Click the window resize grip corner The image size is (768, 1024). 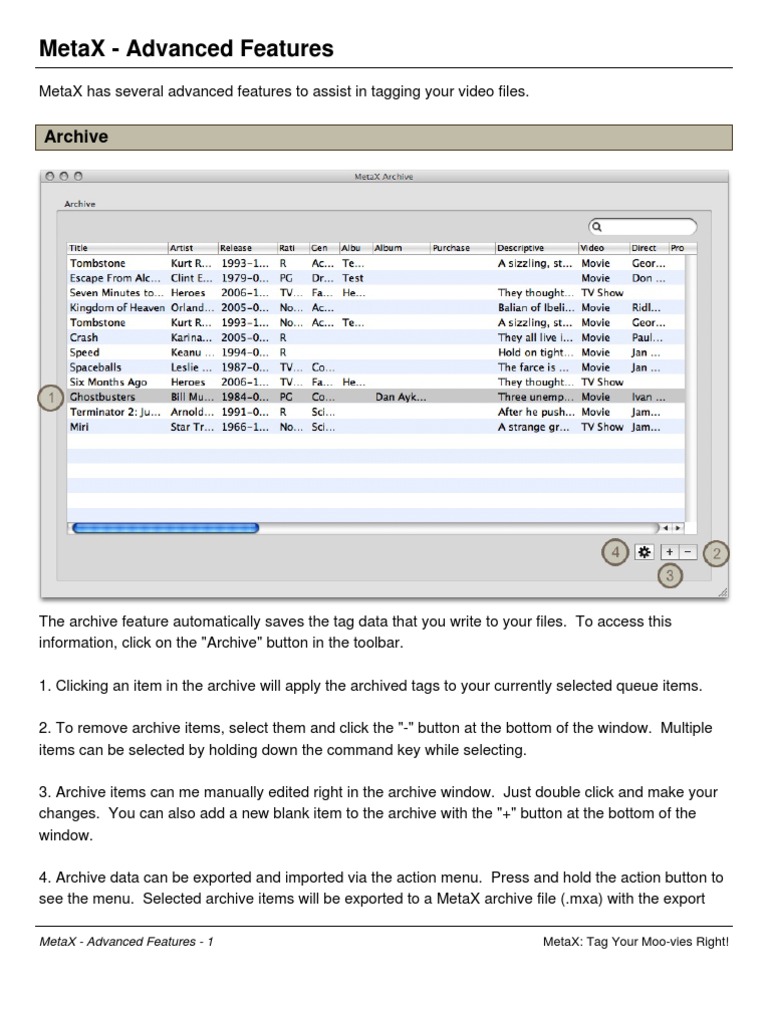pos(722,592)
